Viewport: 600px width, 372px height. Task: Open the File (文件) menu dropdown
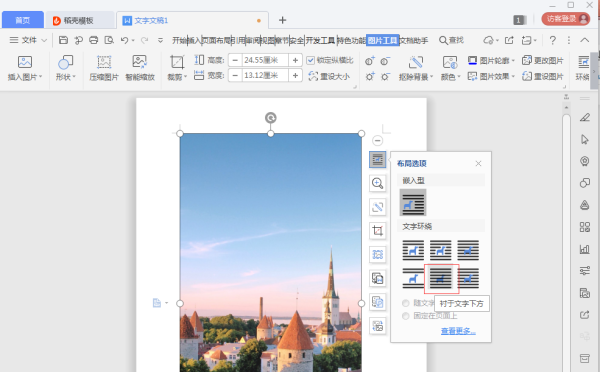coord(28,40)
